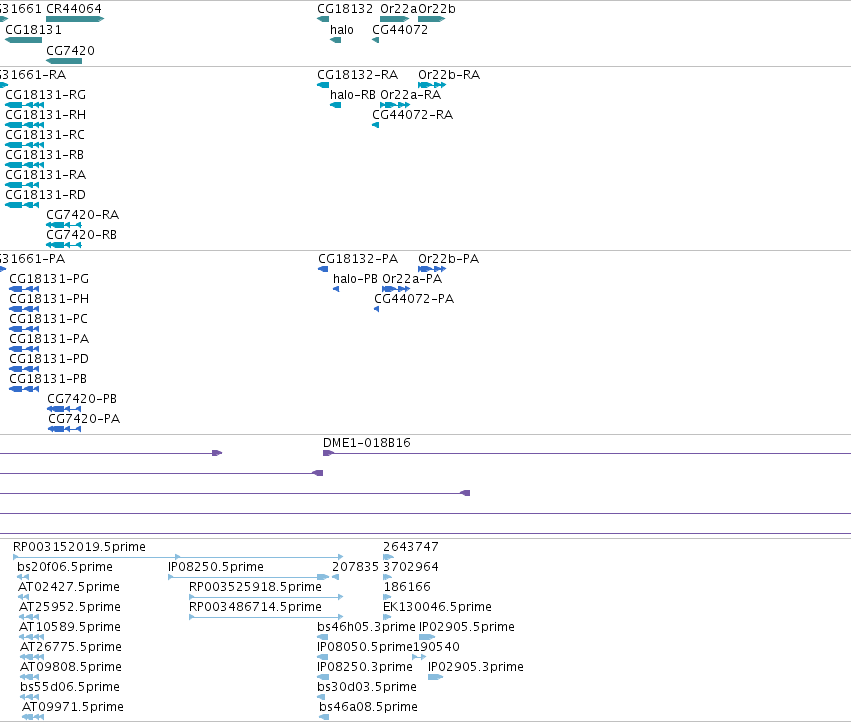Click EST bs30d03.5prime
The height and width of the screenshot is (722, 851).
tap(367, 687)
